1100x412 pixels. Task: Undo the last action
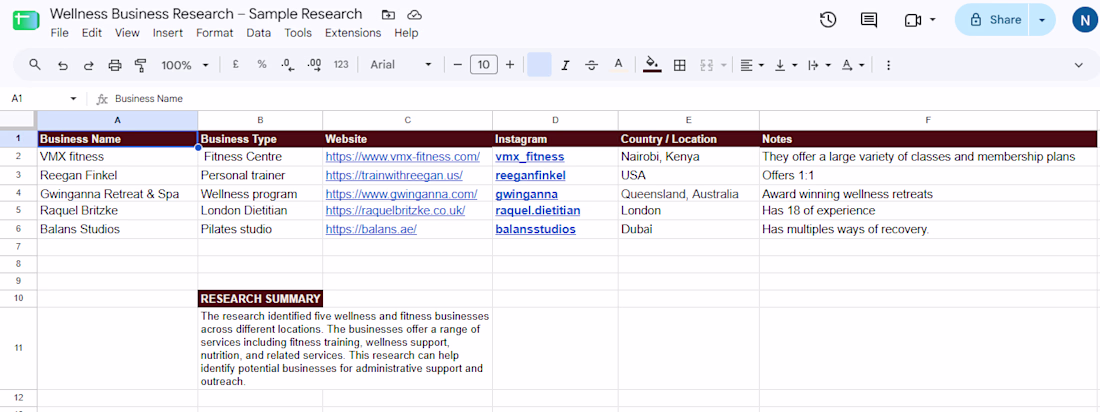tap(62, 65)
